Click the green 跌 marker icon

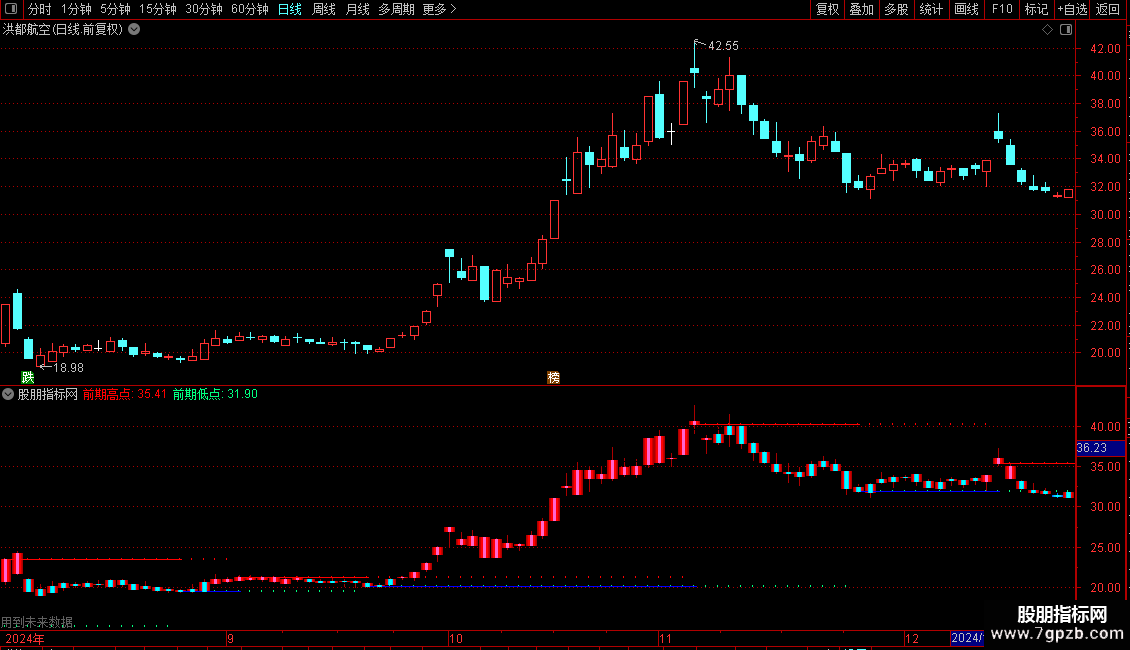(28, 378)
